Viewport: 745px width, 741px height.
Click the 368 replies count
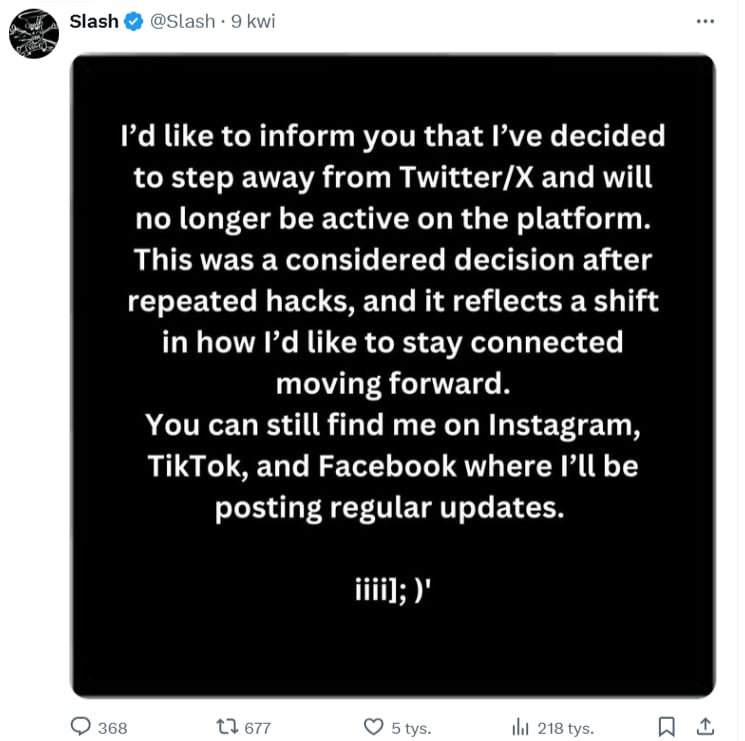tap(113, 728)
